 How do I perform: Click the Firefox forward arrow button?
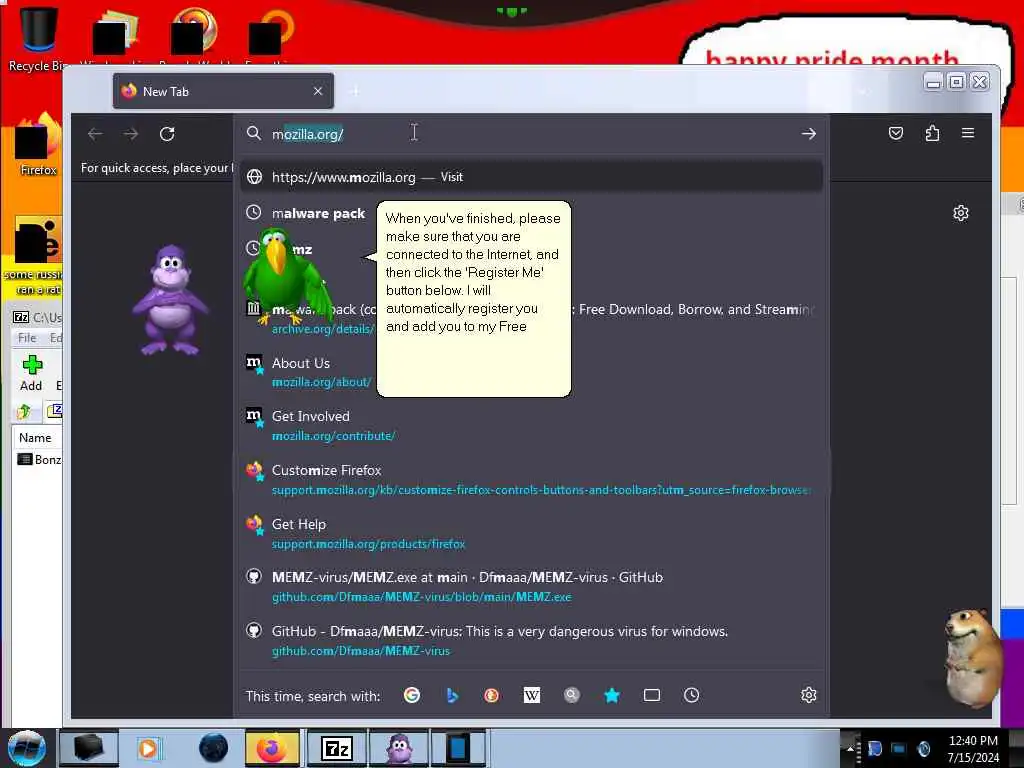(131, 134)
